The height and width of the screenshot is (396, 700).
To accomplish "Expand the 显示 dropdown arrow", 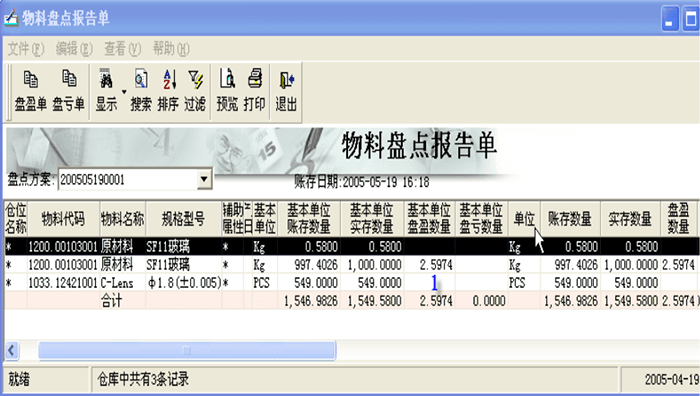I will point(124,92).
